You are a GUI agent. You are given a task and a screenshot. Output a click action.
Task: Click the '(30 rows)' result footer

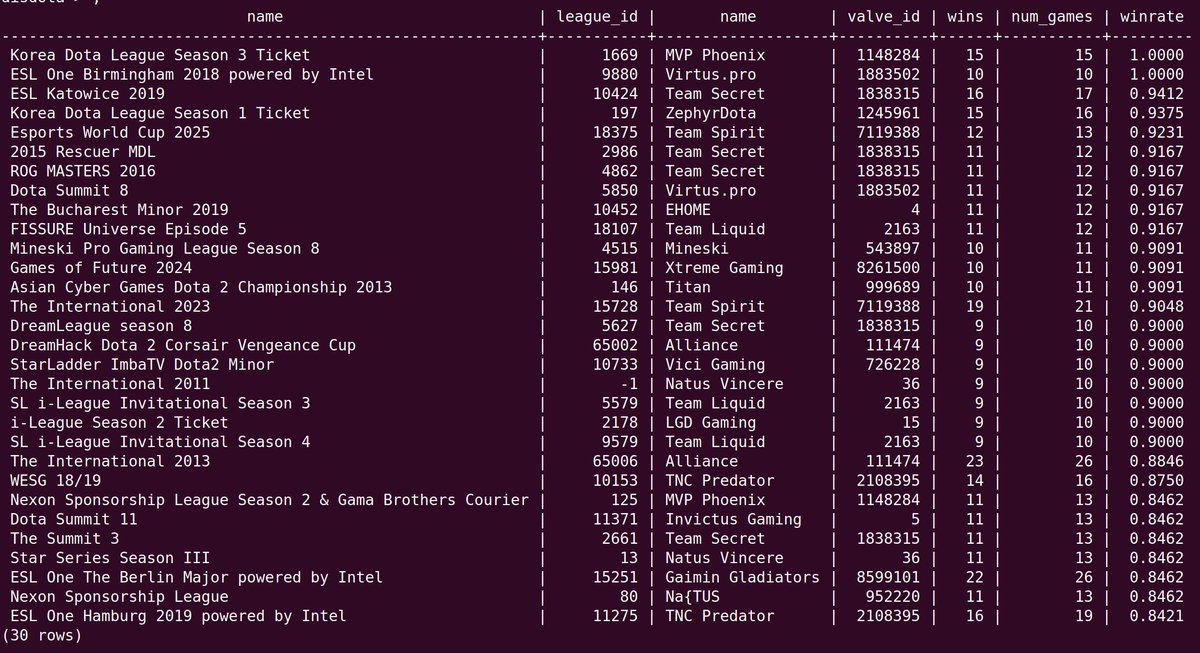[41, 635]
